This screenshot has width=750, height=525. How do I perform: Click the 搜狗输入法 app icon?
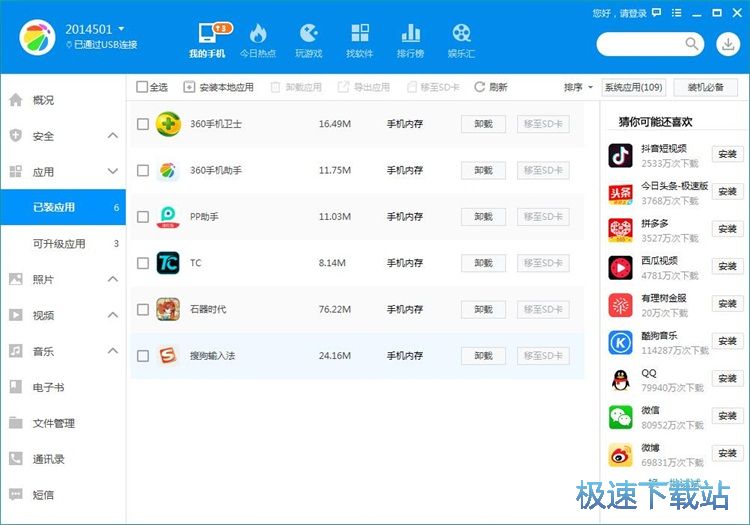[x=168, y=356]
